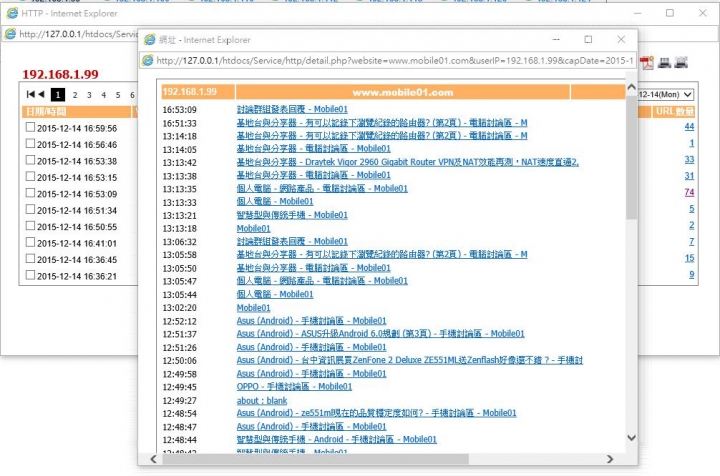Image resolution: width=720 pixels, height=476 pixels.
Task: Open Android forum link at 12:48:44
Action: tap(336, 439)
